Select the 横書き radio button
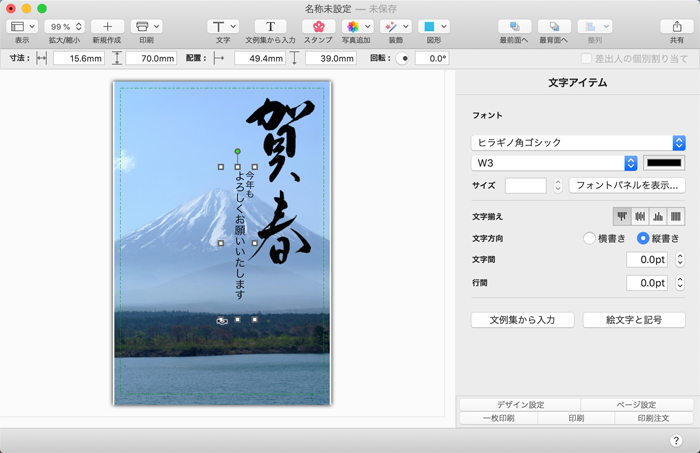The image size is (700, 453). 590,238
